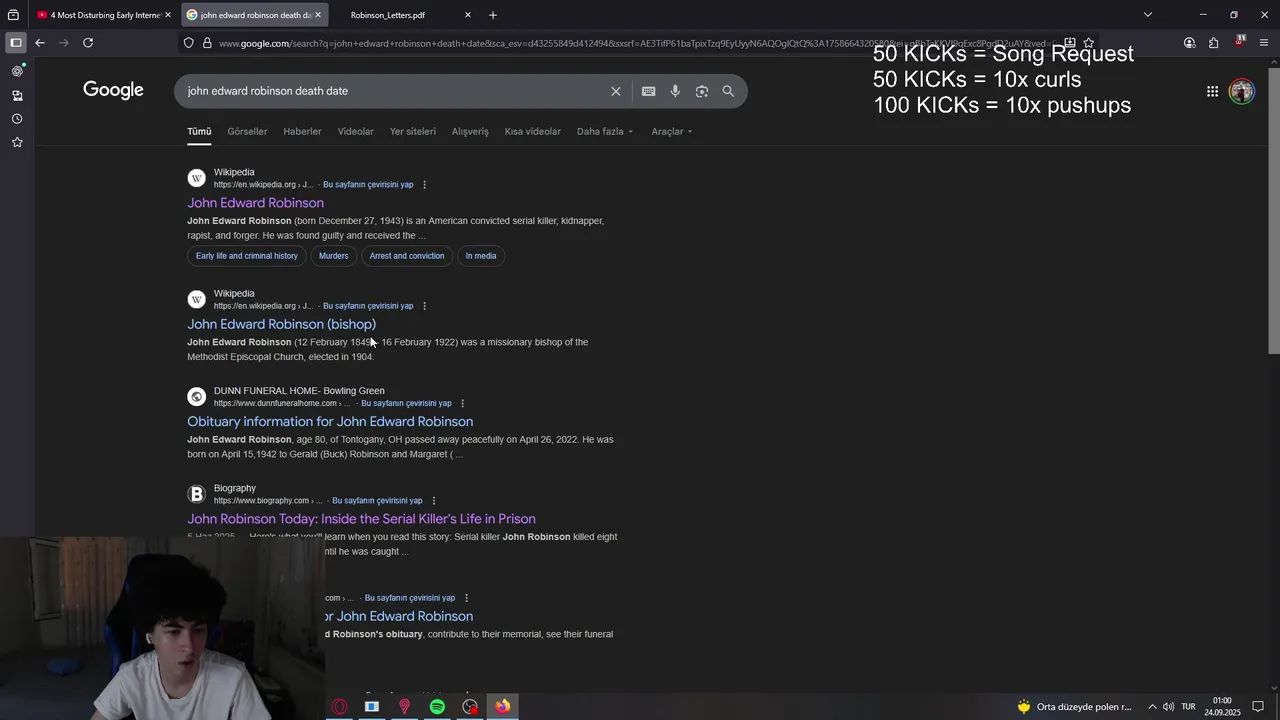Open the Google apps grid
Viewport: 1280px width, 720px height.
click(1212, 91)
